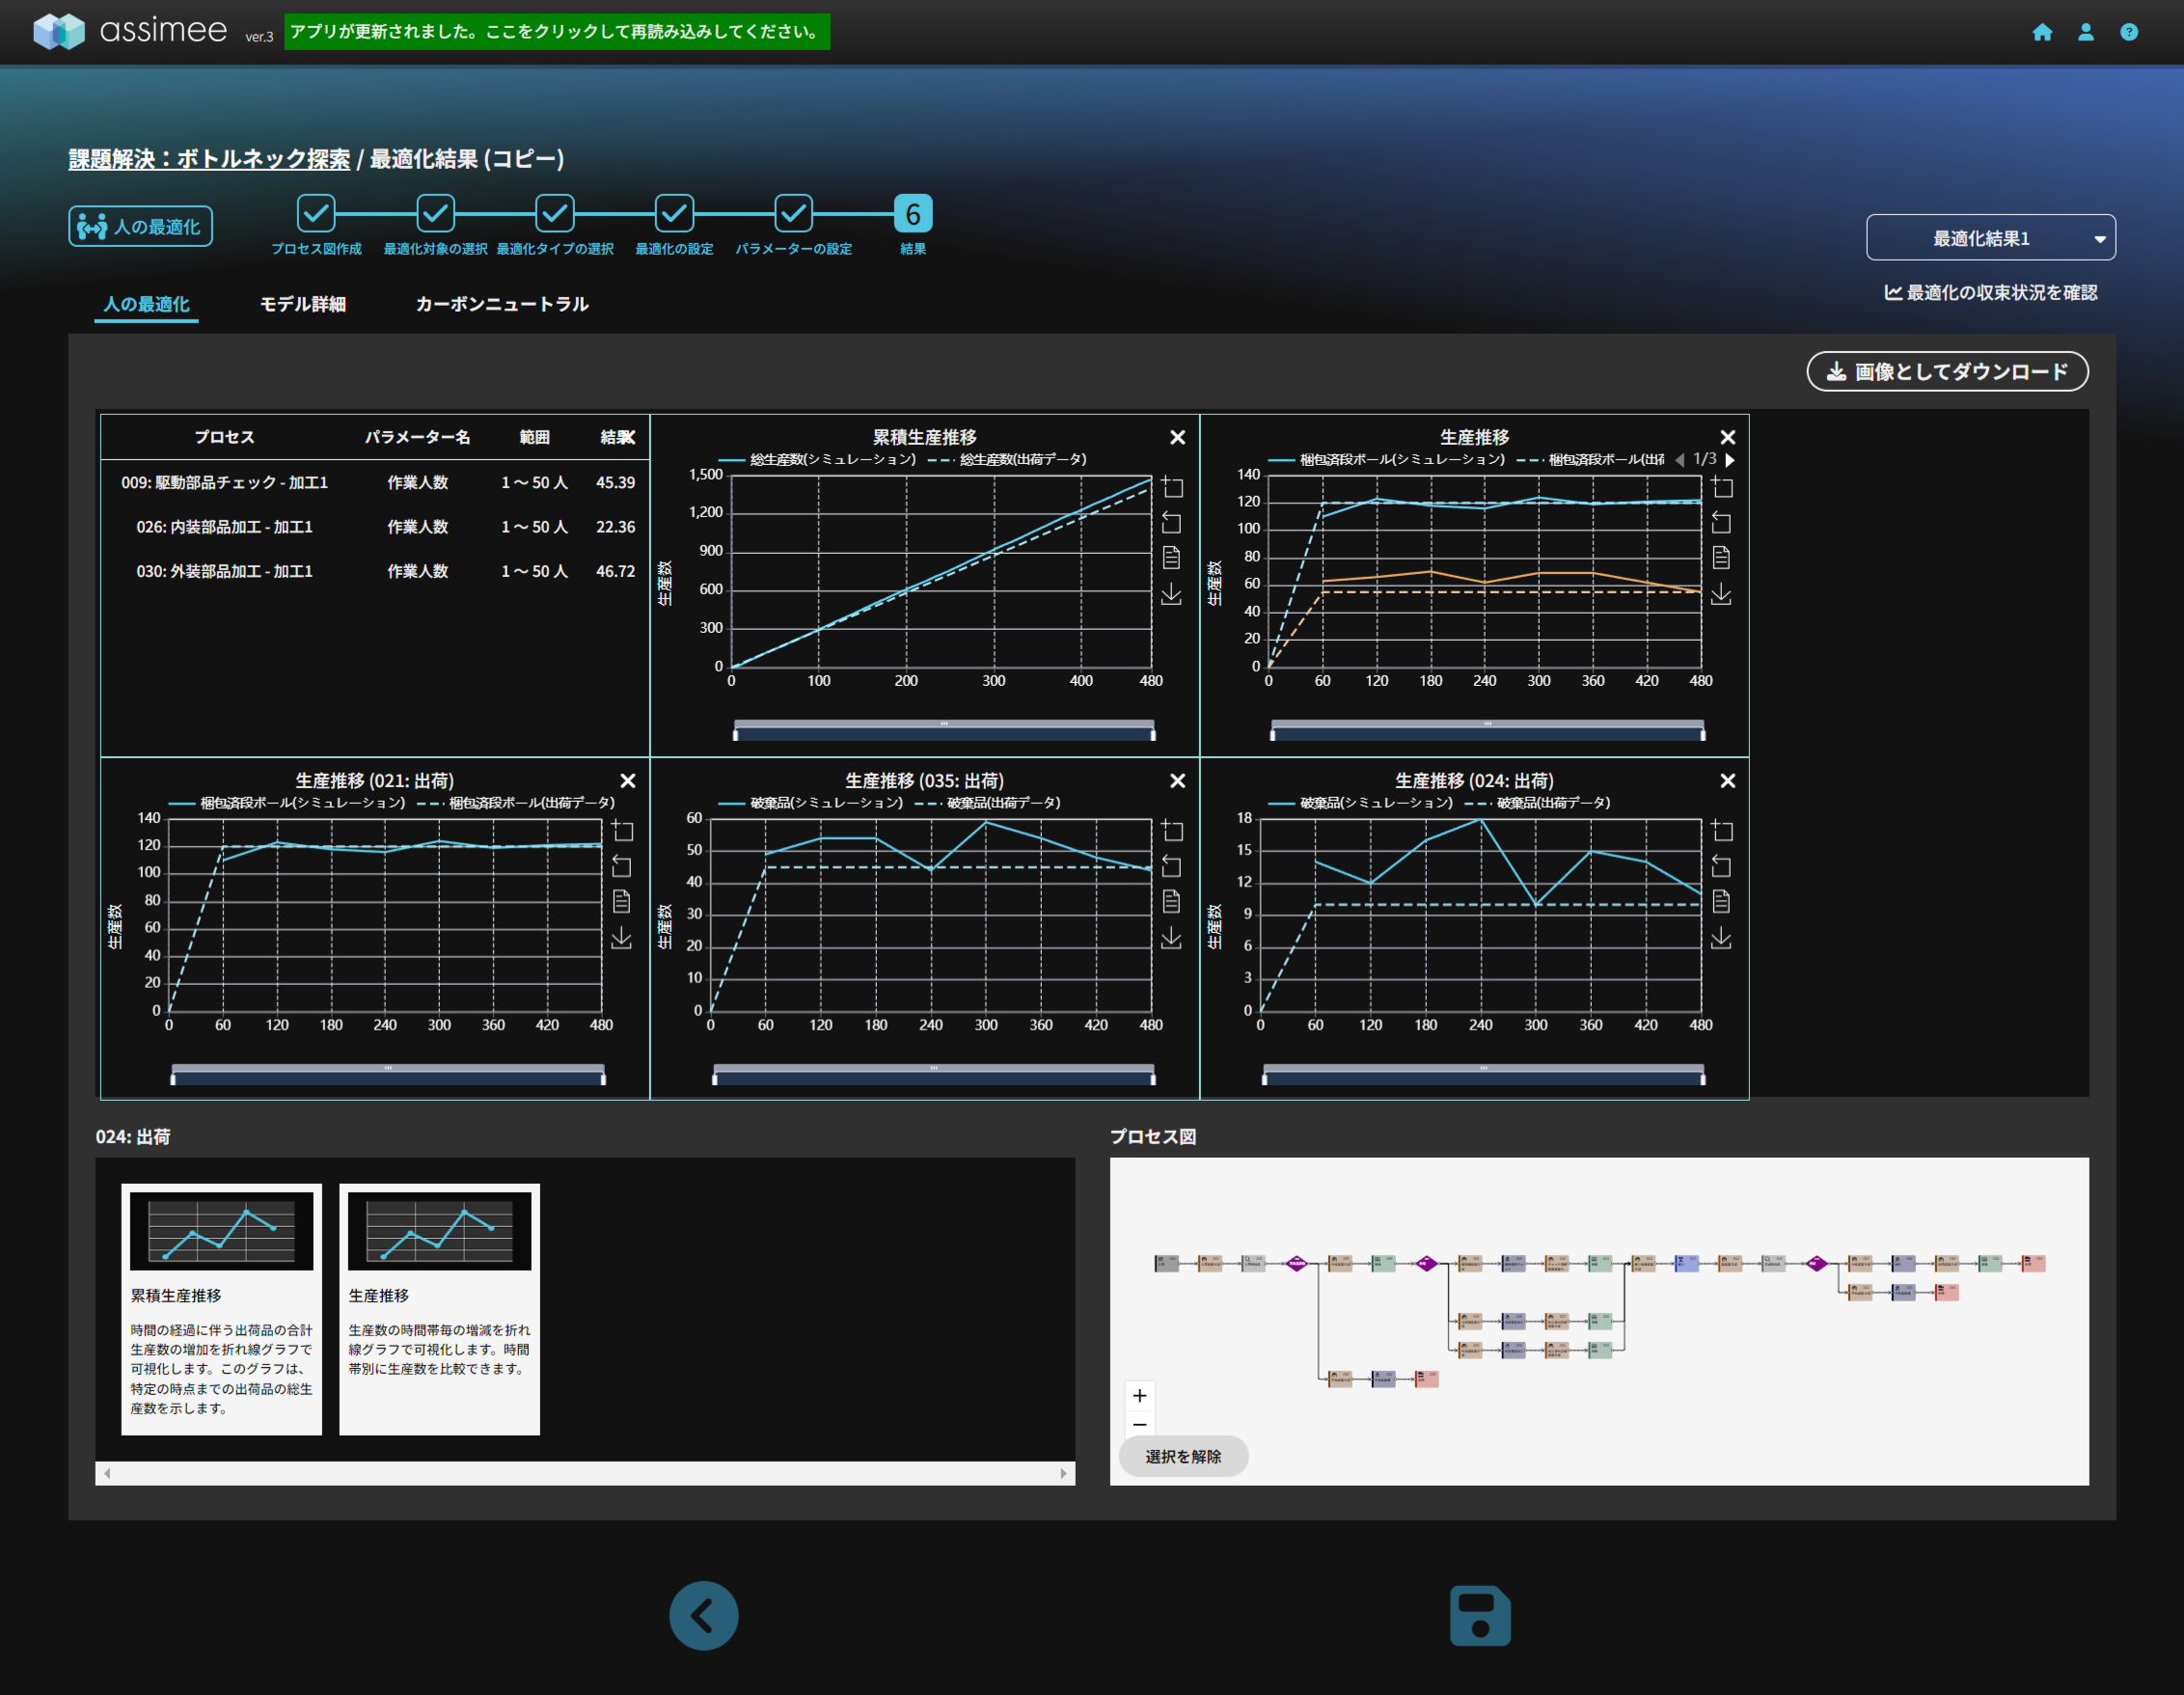This screenshot has width=2184, height=1695.
Task: Go to next legend page in 生産推移 chart
Action: tap(1730, 460)
